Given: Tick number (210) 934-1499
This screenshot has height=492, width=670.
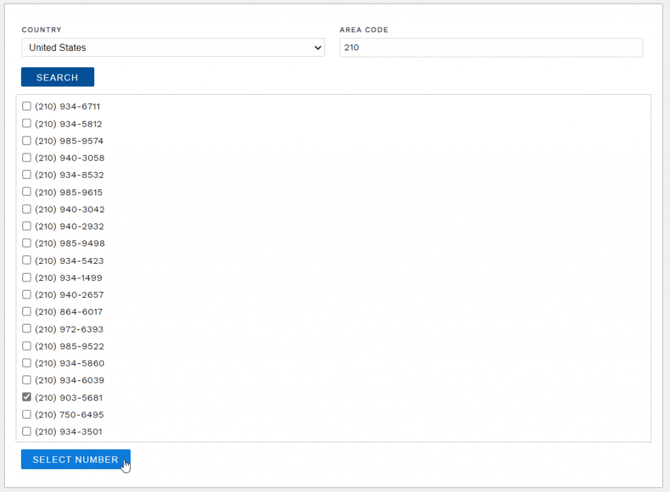Looking at the screenshot, I should pyautogui.click(x=27, y=277).
